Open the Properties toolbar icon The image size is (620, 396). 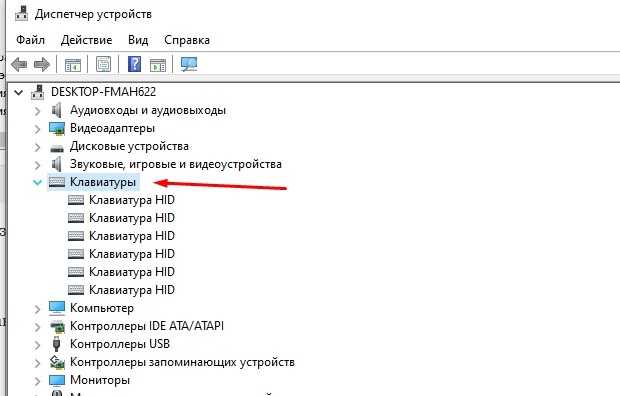point(104,64)
